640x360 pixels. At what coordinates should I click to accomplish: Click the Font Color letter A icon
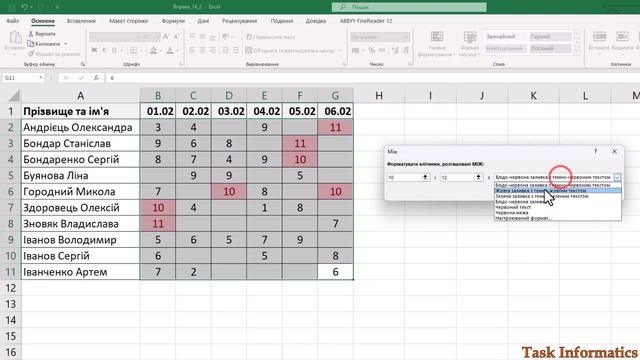point(169,50)
